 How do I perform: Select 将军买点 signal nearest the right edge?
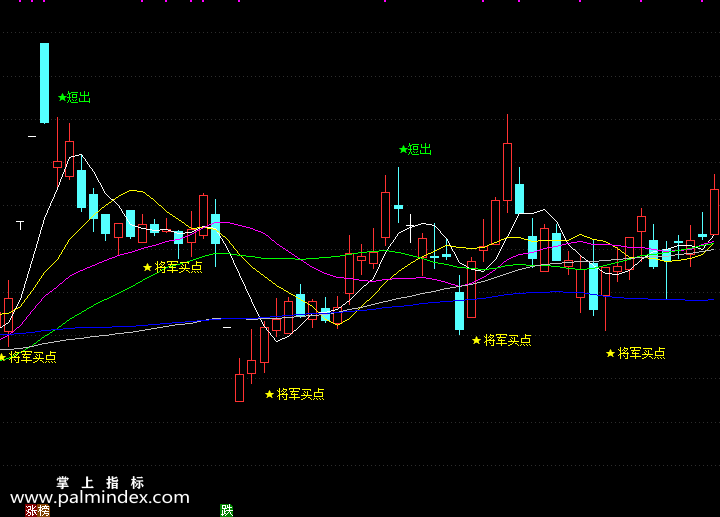point(636,353)
